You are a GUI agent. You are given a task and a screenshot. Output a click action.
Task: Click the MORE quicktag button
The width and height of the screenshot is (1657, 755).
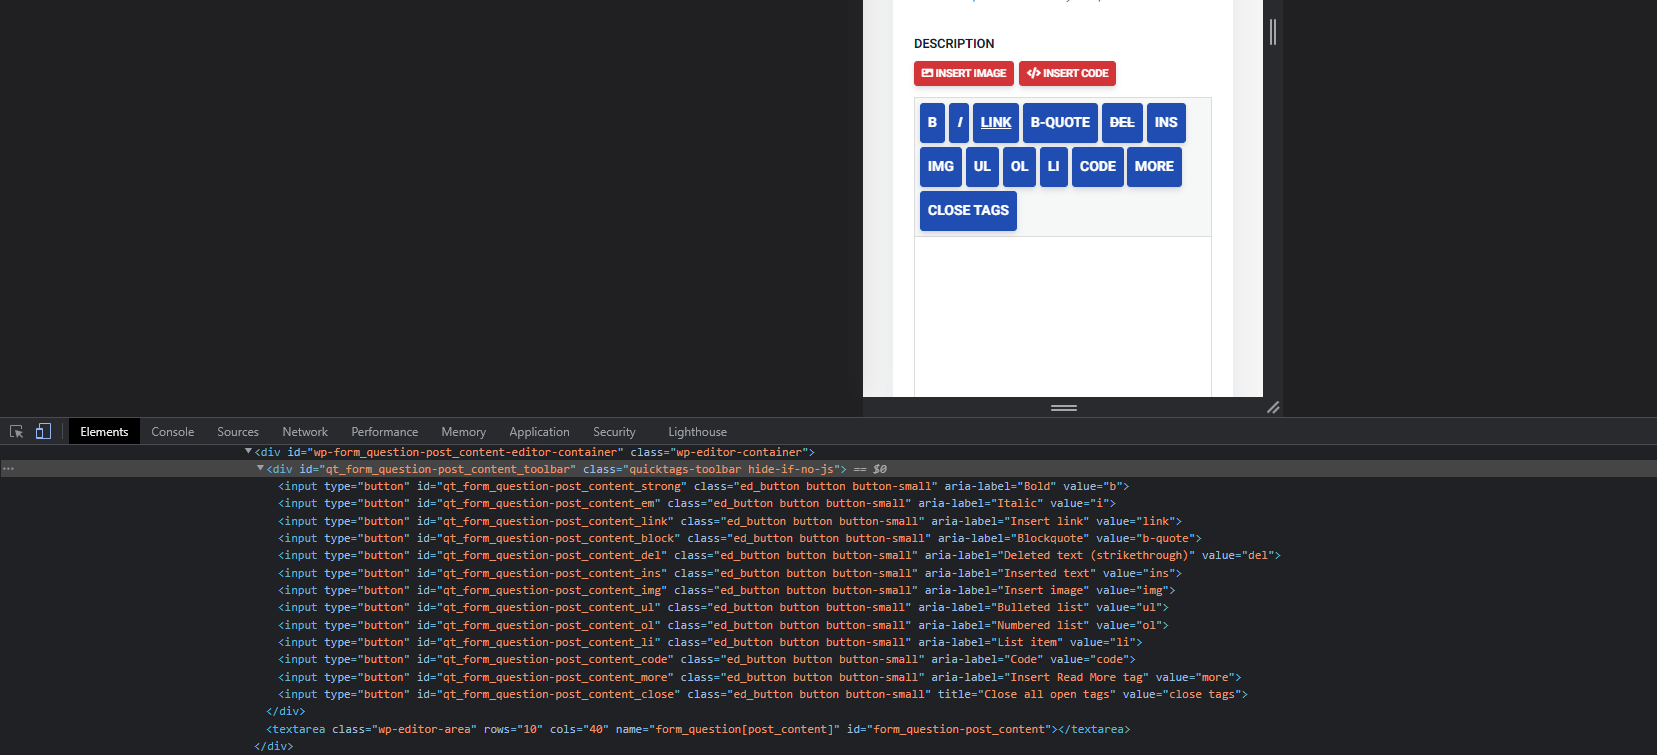(x=1154, y=167)
